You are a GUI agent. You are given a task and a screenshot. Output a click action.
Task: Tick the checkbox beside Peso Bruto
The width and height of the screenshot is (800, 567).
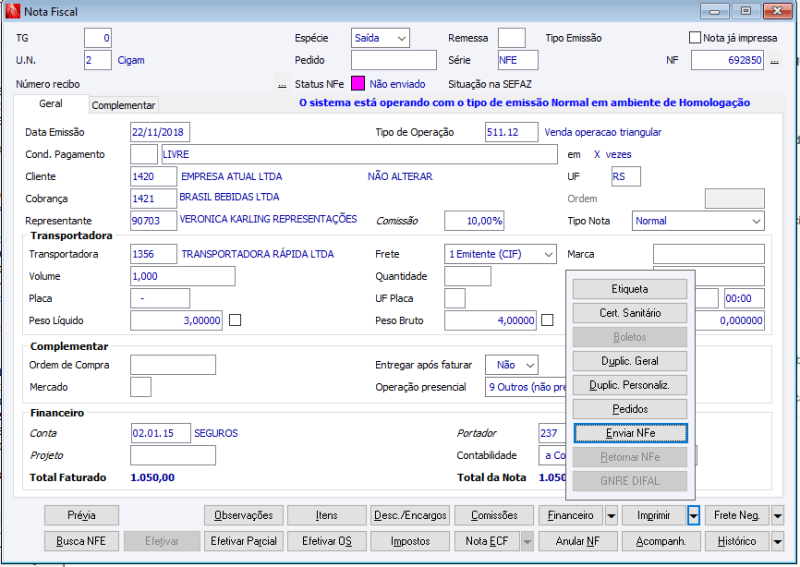click(x=547, y=320)
